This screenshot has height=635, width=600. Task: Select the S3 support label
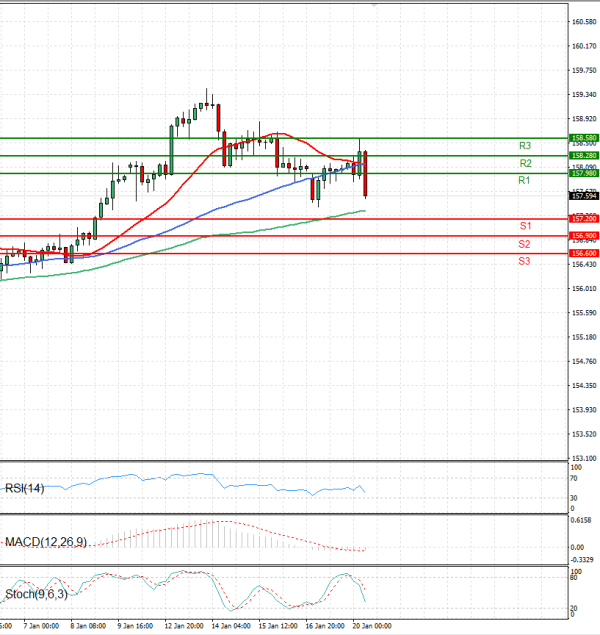524,261
